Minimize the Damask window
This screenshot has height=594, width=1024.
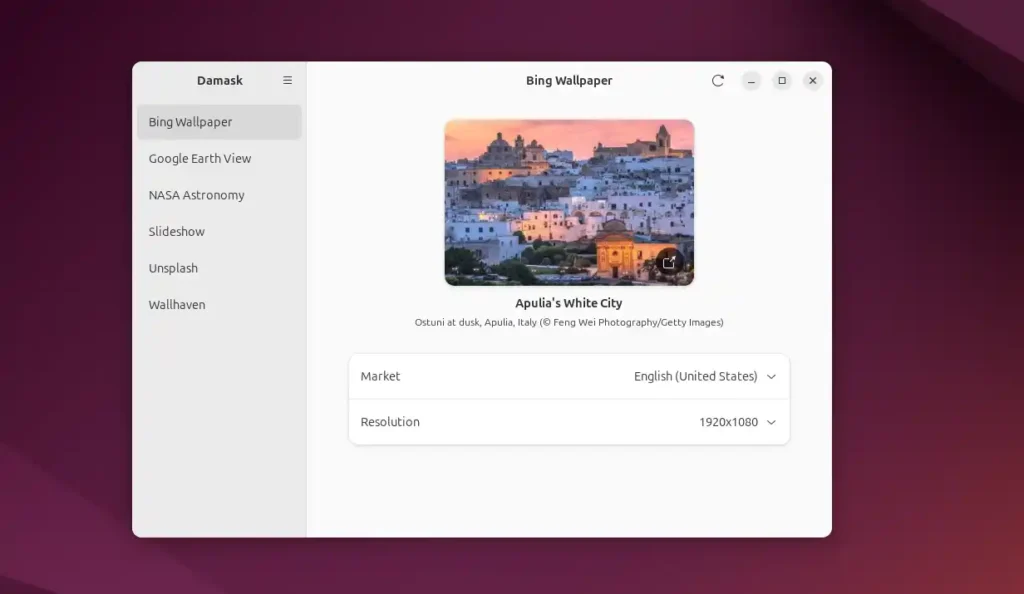click(x=751, y=81)
